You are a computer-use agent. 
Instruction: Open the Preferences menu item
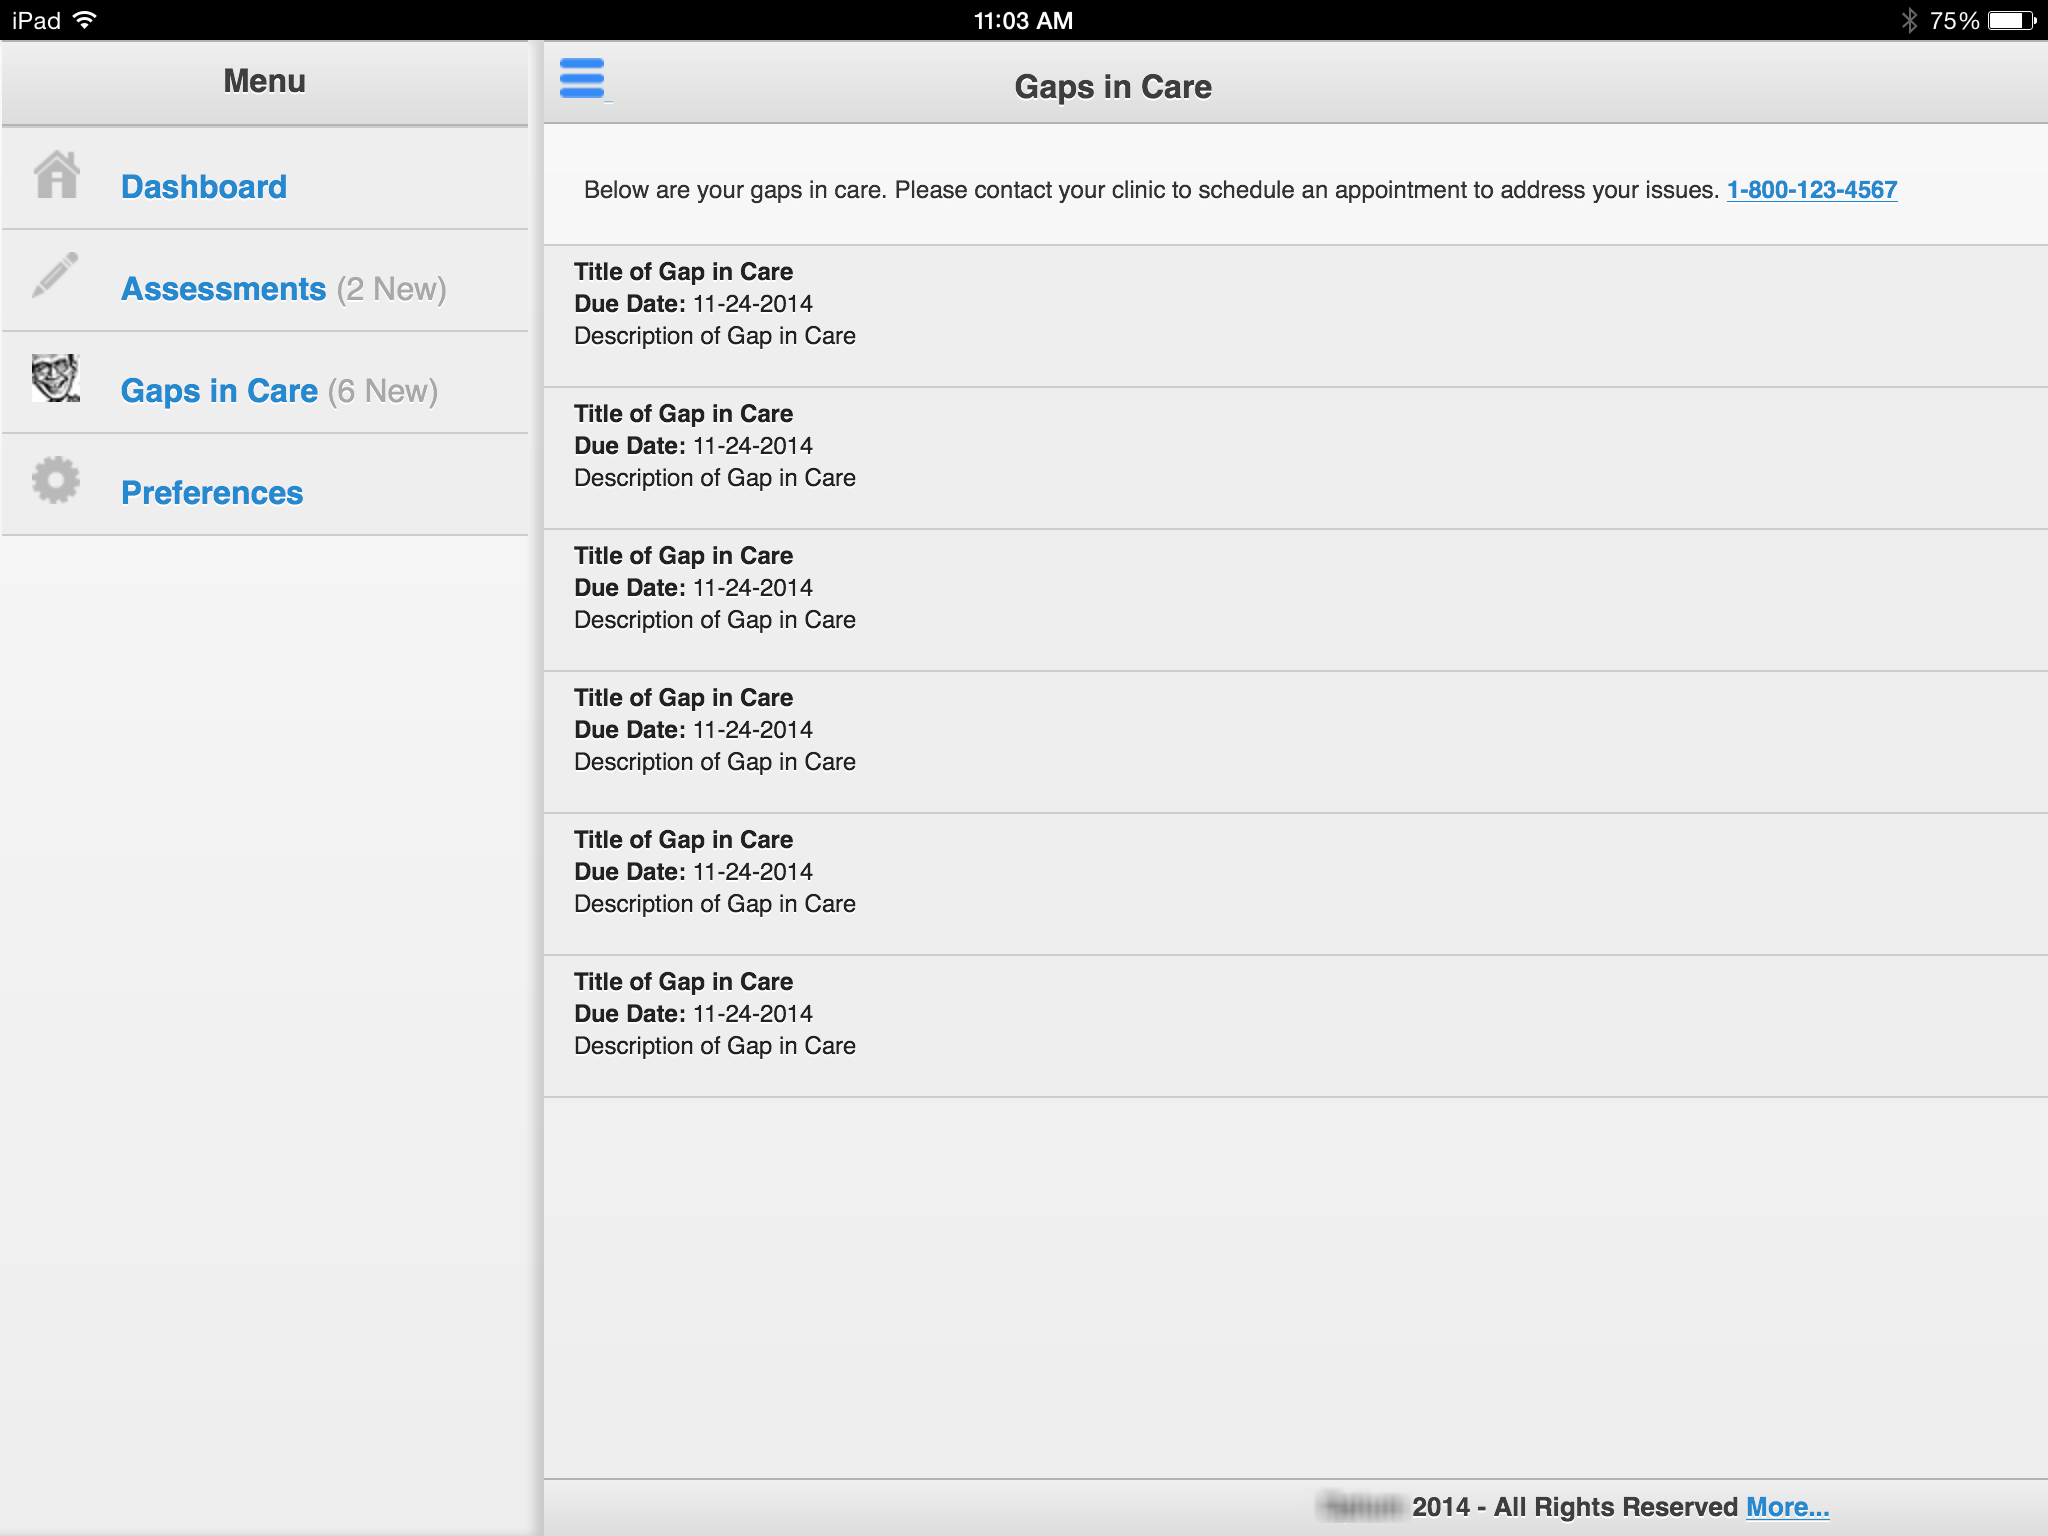pyautogui.click(x=212, y=493)
